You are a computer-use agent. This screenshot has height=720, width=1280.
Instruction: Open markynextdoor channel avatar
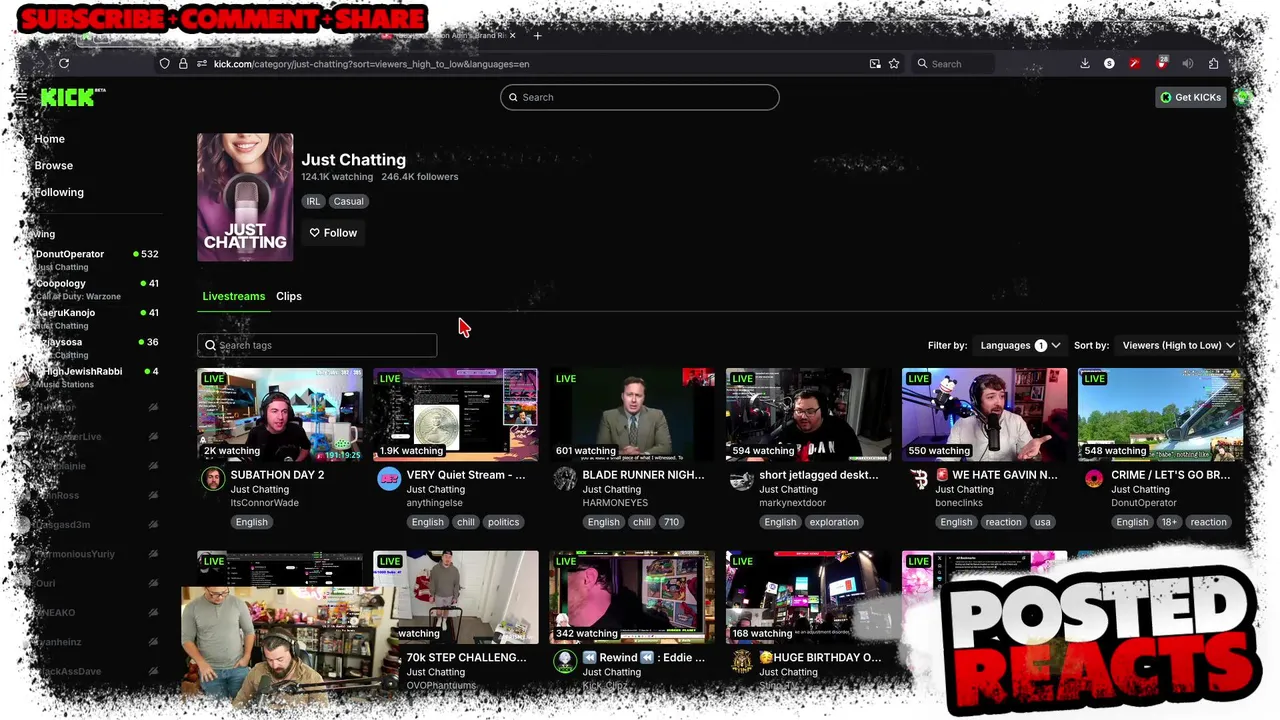(x=741, y=479)
